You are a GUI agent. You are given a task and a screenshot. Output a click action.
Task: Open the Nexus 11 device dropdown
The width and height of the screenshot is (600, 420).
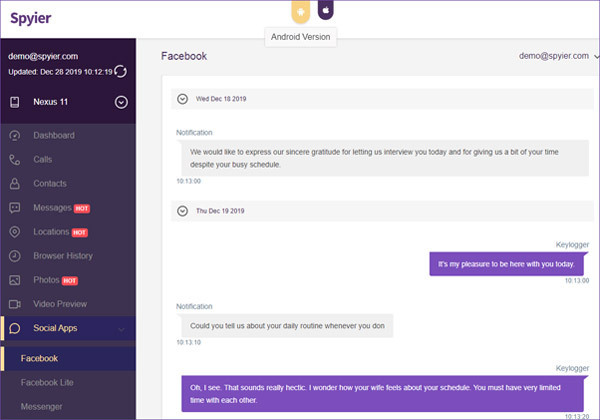pos(121,101)
